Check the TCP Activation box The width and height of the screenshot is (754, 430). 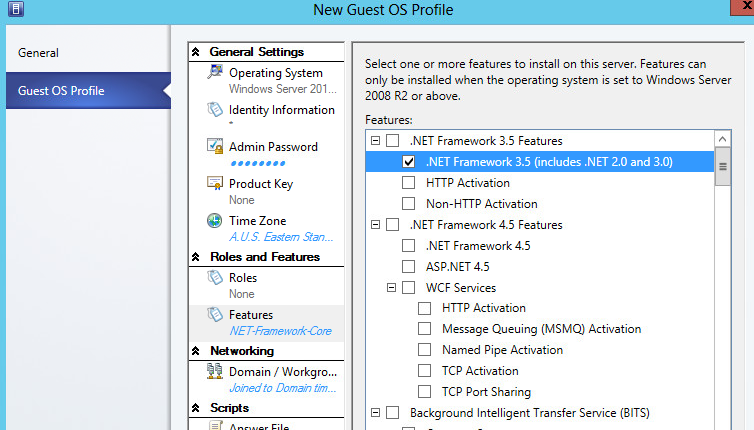pos(424,370)
